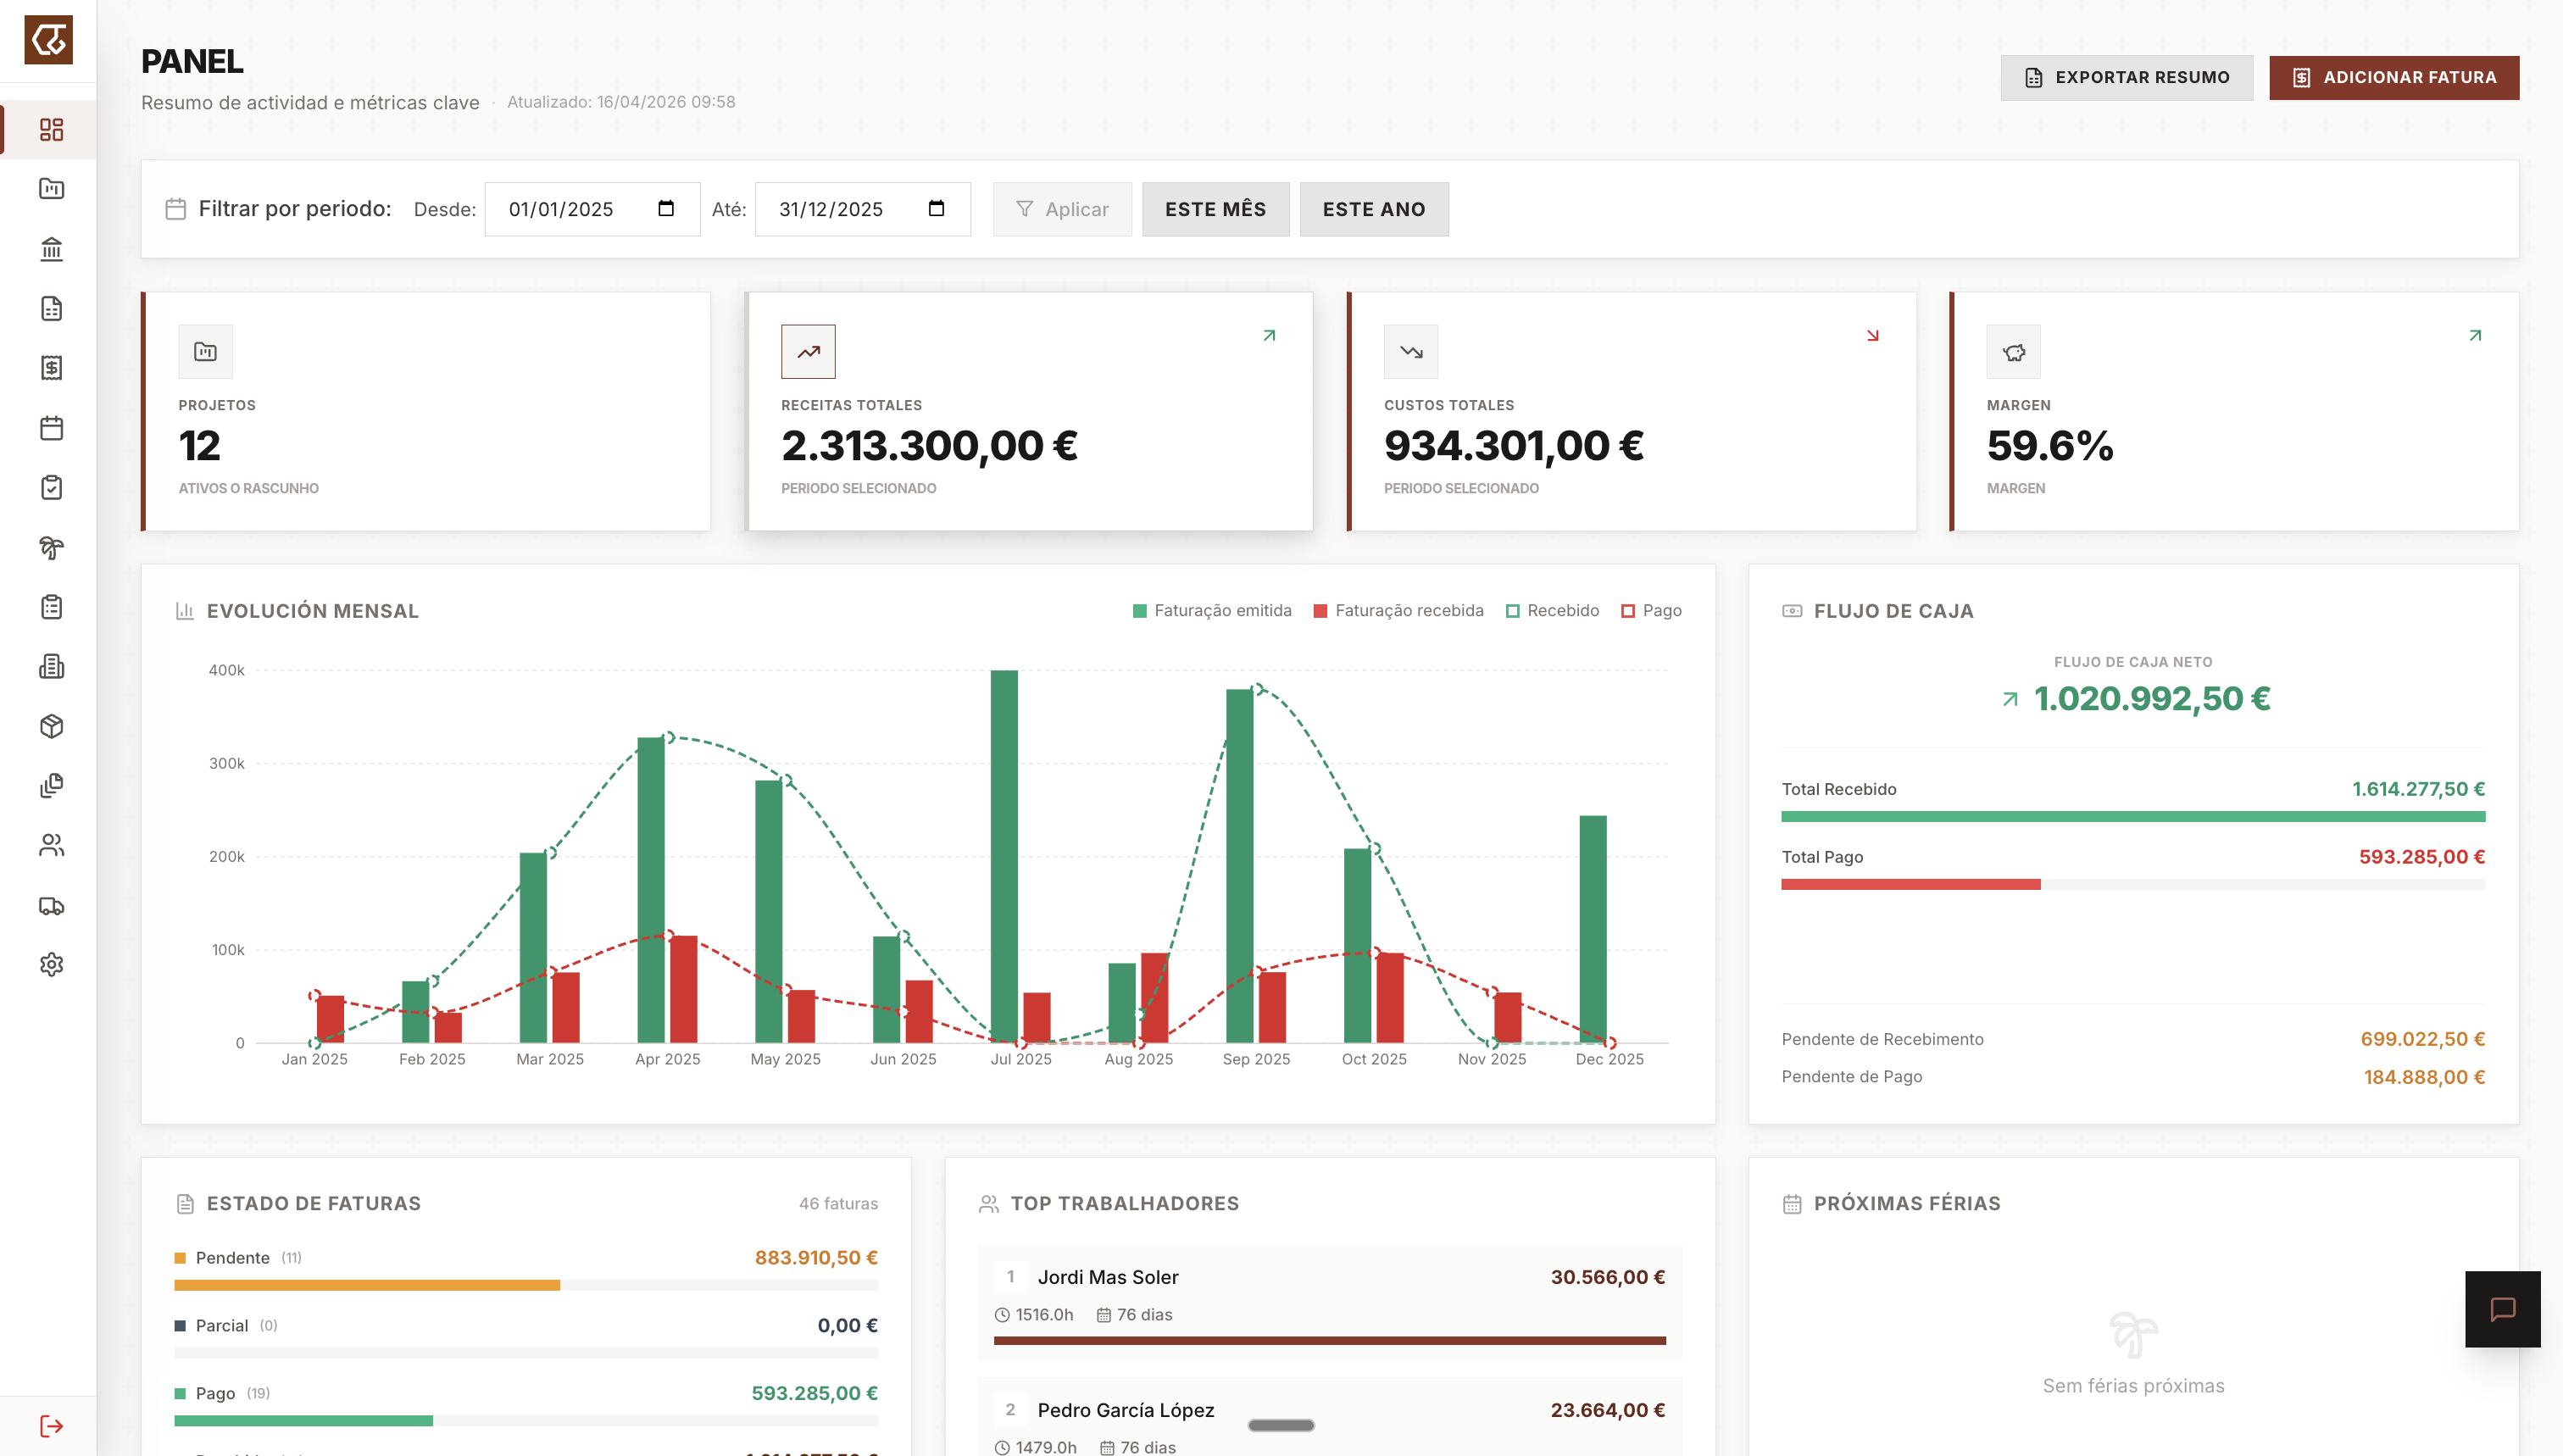
Task: Apply the period filter with Aplicar
Action: click(x=1062, y=209)
